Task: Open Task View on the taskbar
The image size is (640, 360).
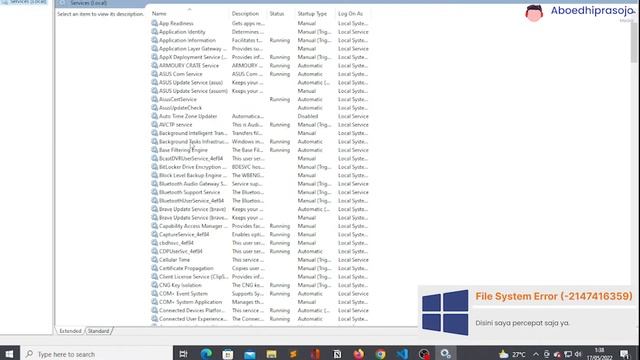Action: coord(184,354)
